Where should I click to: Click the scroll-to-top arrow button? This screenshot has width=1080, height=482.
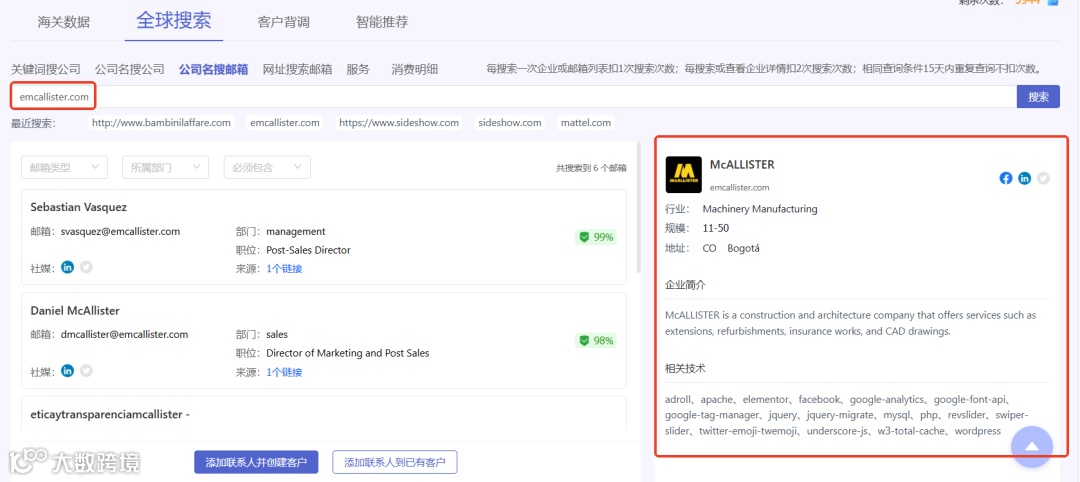pyautogui.click(x=1032, y=447)
